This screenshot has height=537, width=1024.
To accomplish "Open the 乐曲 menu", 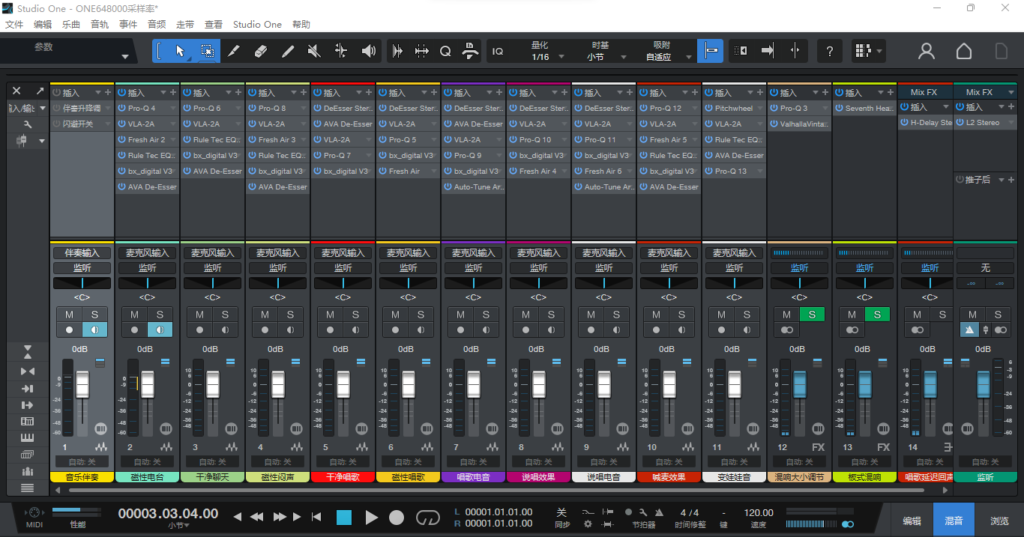I will [71, 23].
